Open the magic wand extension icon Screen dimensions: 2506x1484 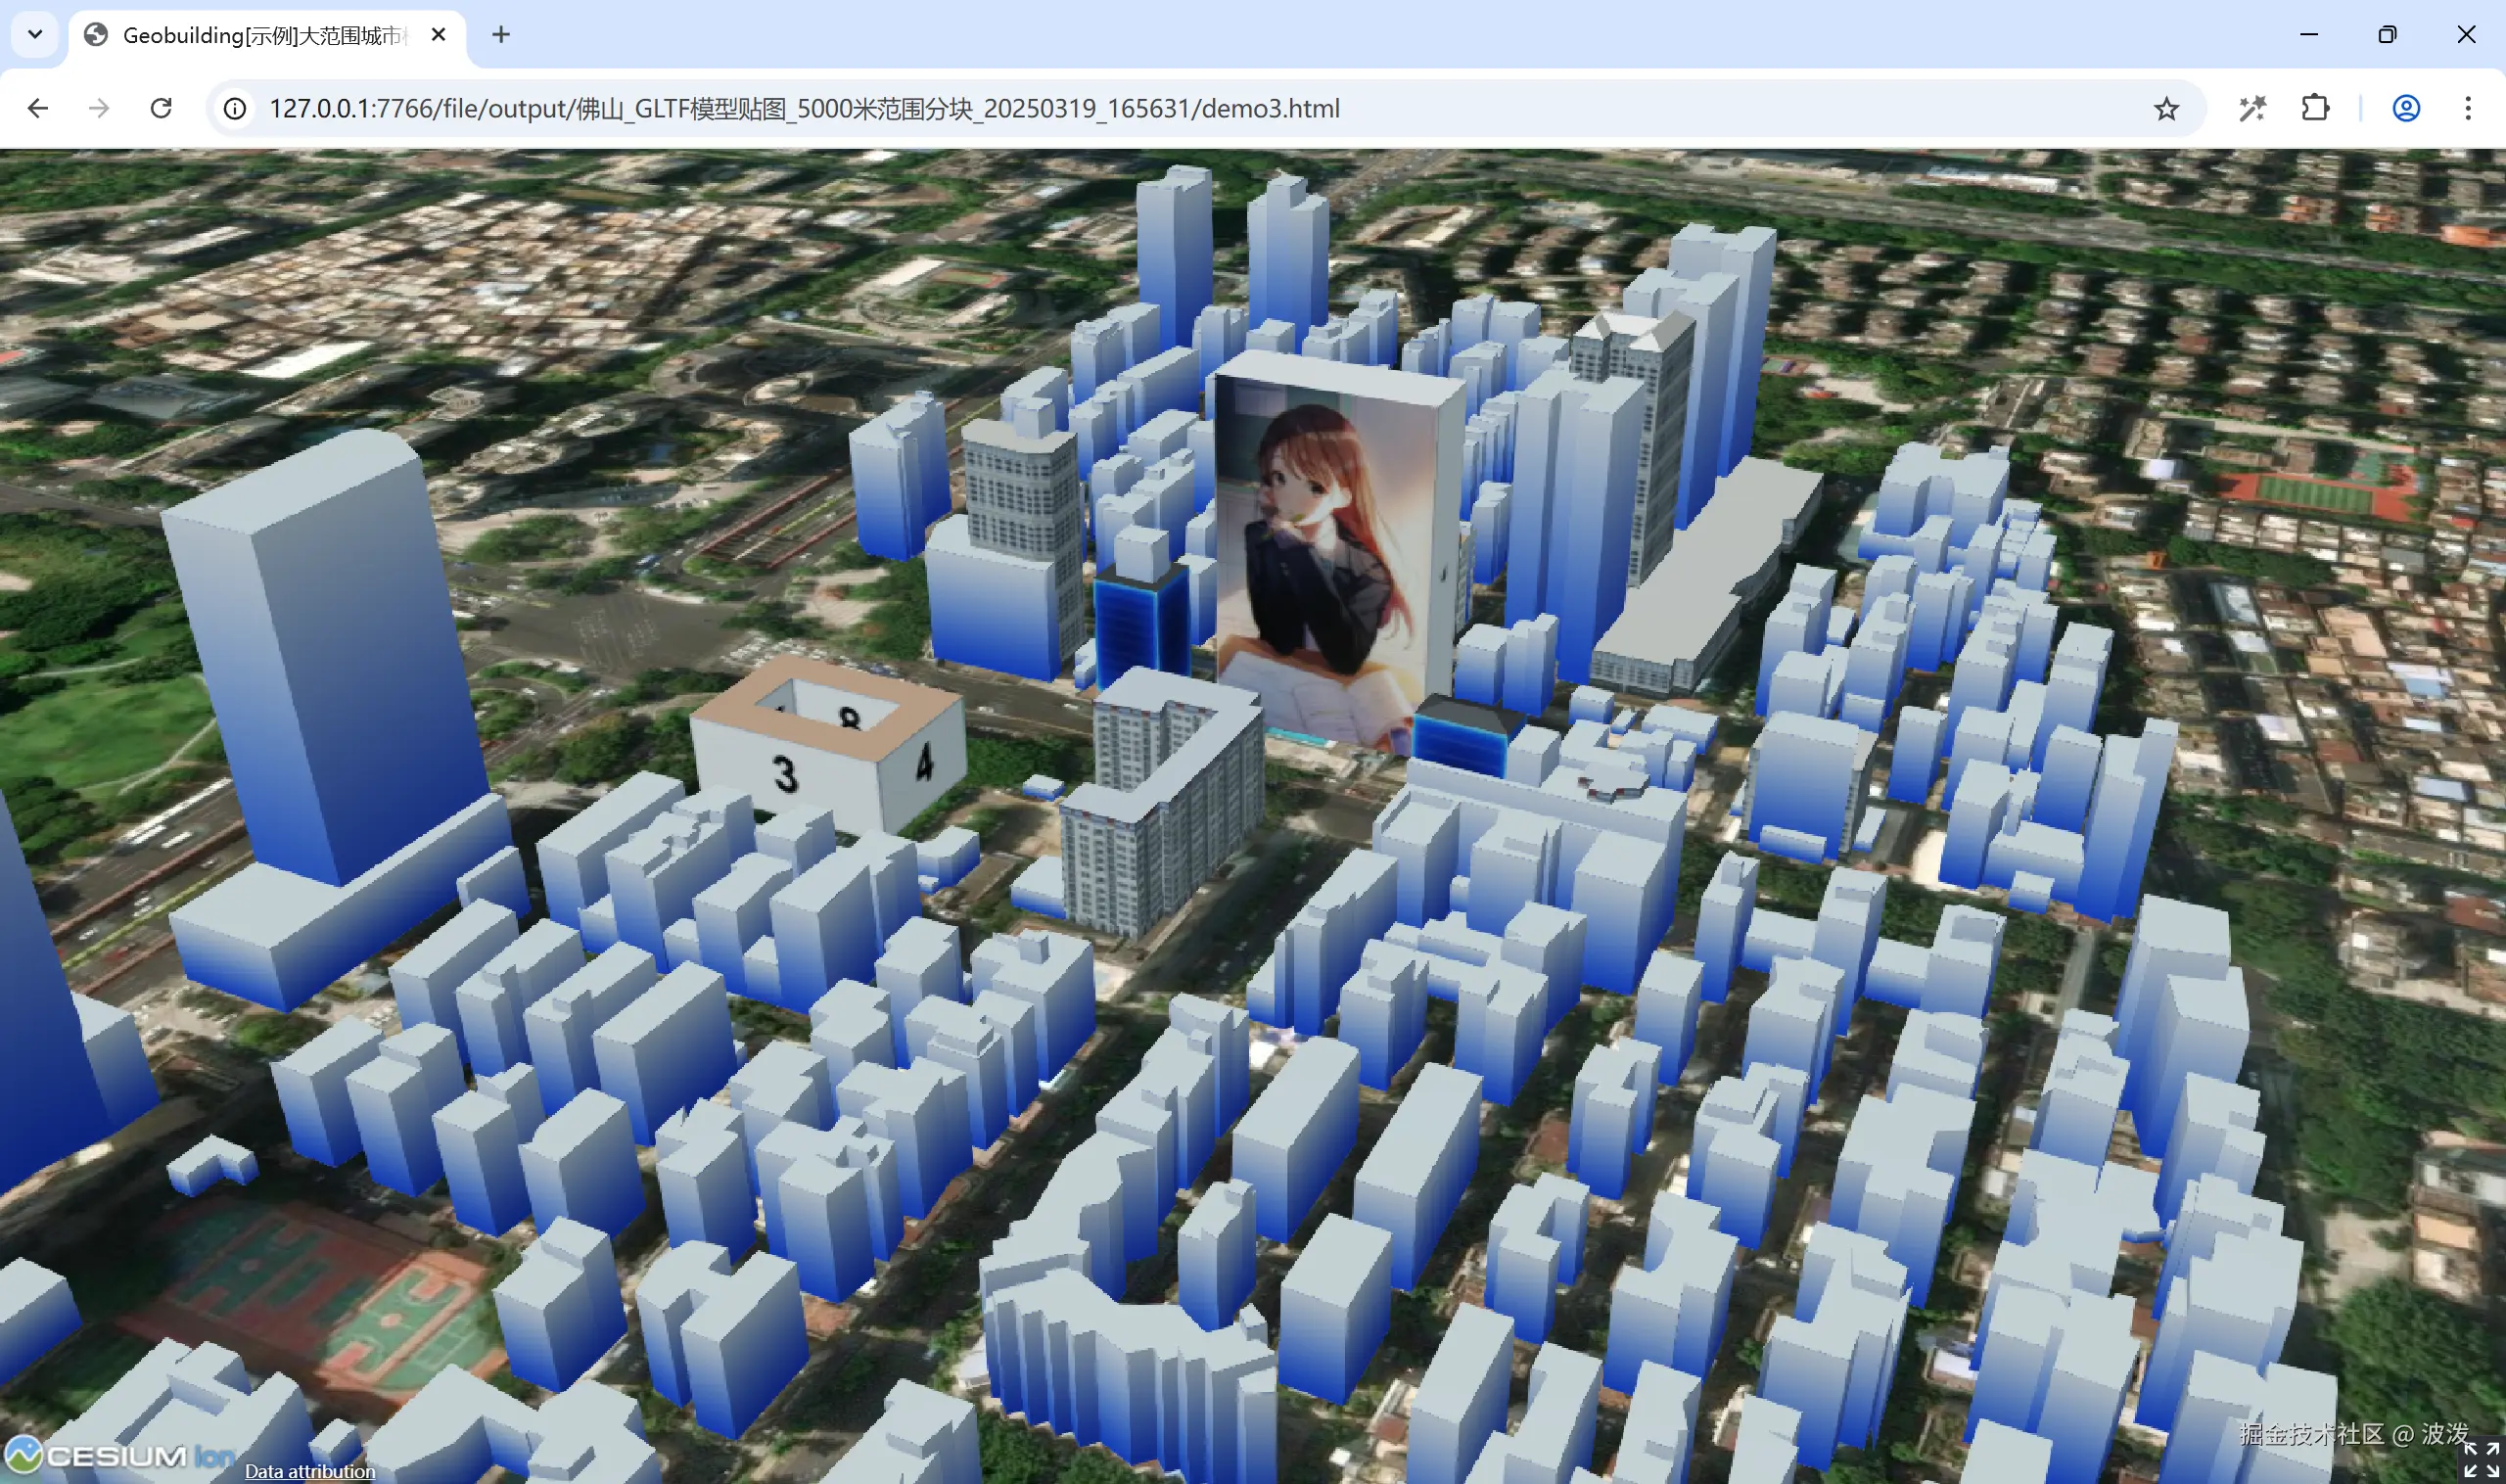(2252, 108)
